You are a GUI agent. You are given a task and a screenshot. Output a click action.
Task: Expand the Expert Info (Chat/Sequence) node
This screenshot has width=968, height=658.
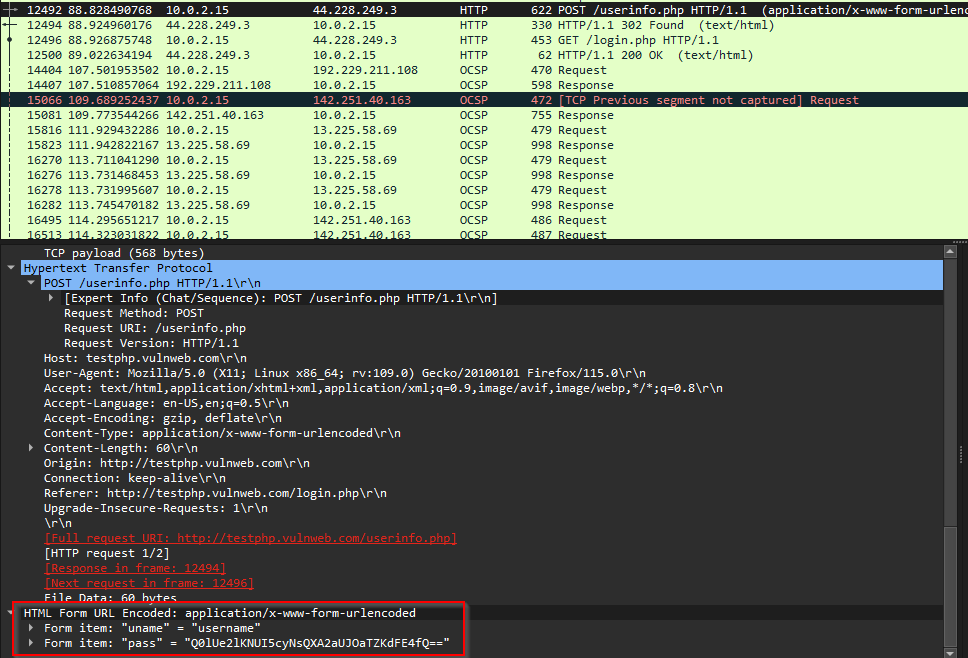[x=52, y=298]
